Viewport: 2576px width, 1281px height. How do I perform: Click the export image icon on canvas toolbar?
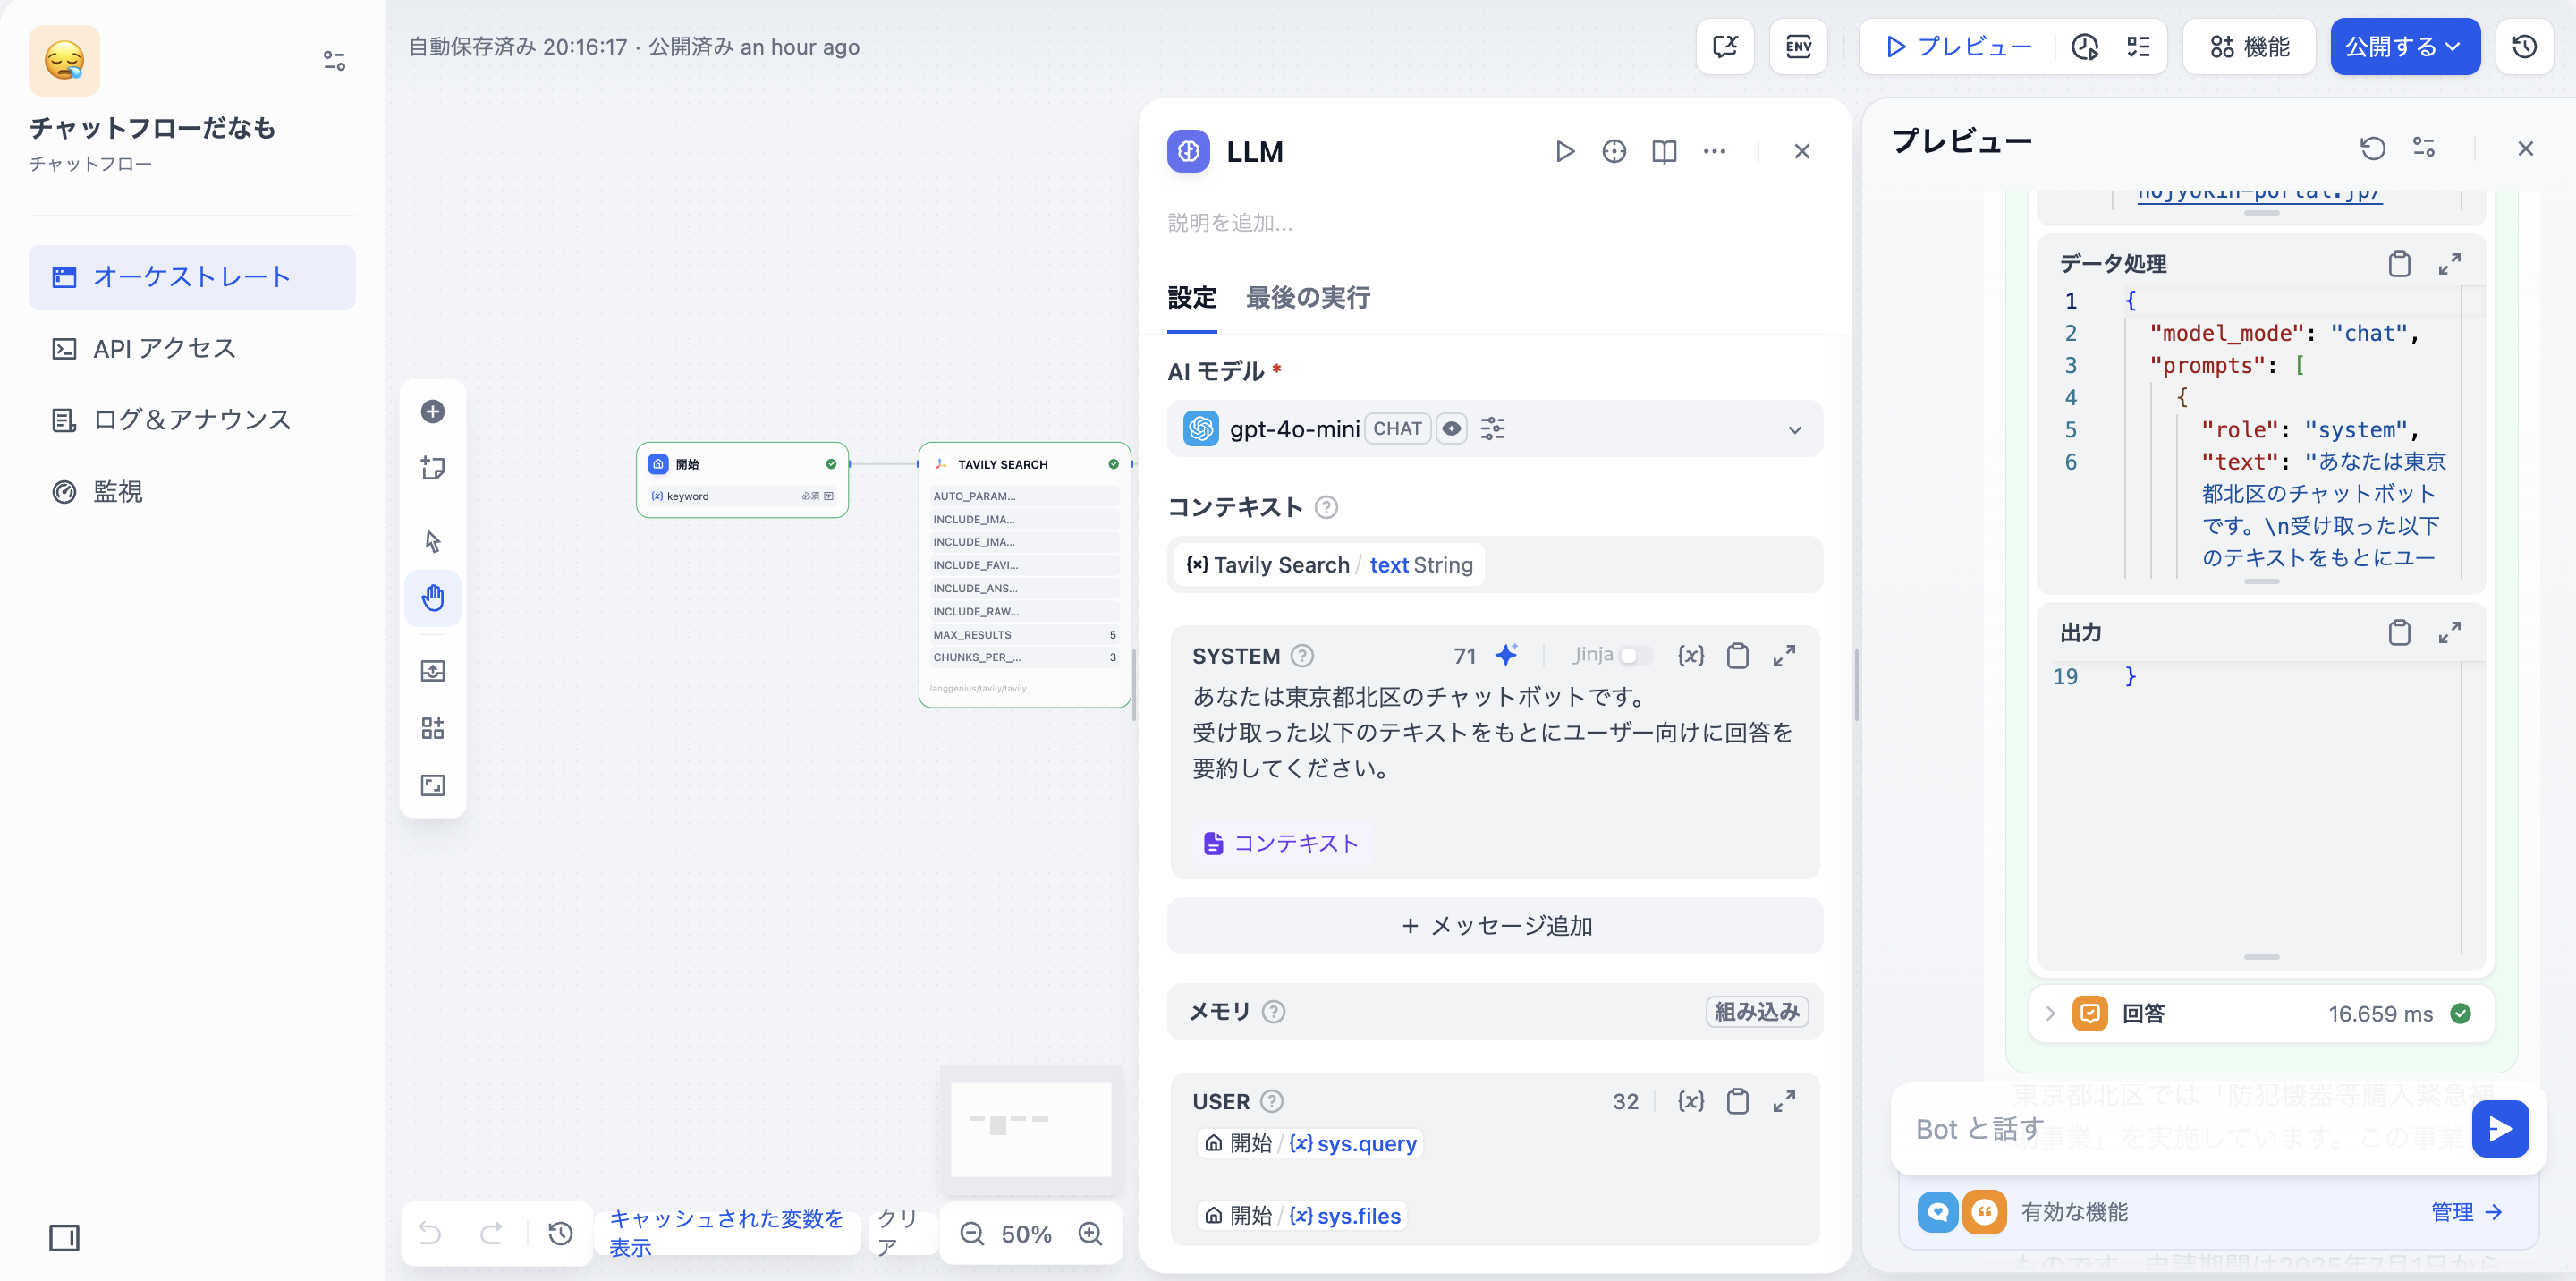click(433, 671)
